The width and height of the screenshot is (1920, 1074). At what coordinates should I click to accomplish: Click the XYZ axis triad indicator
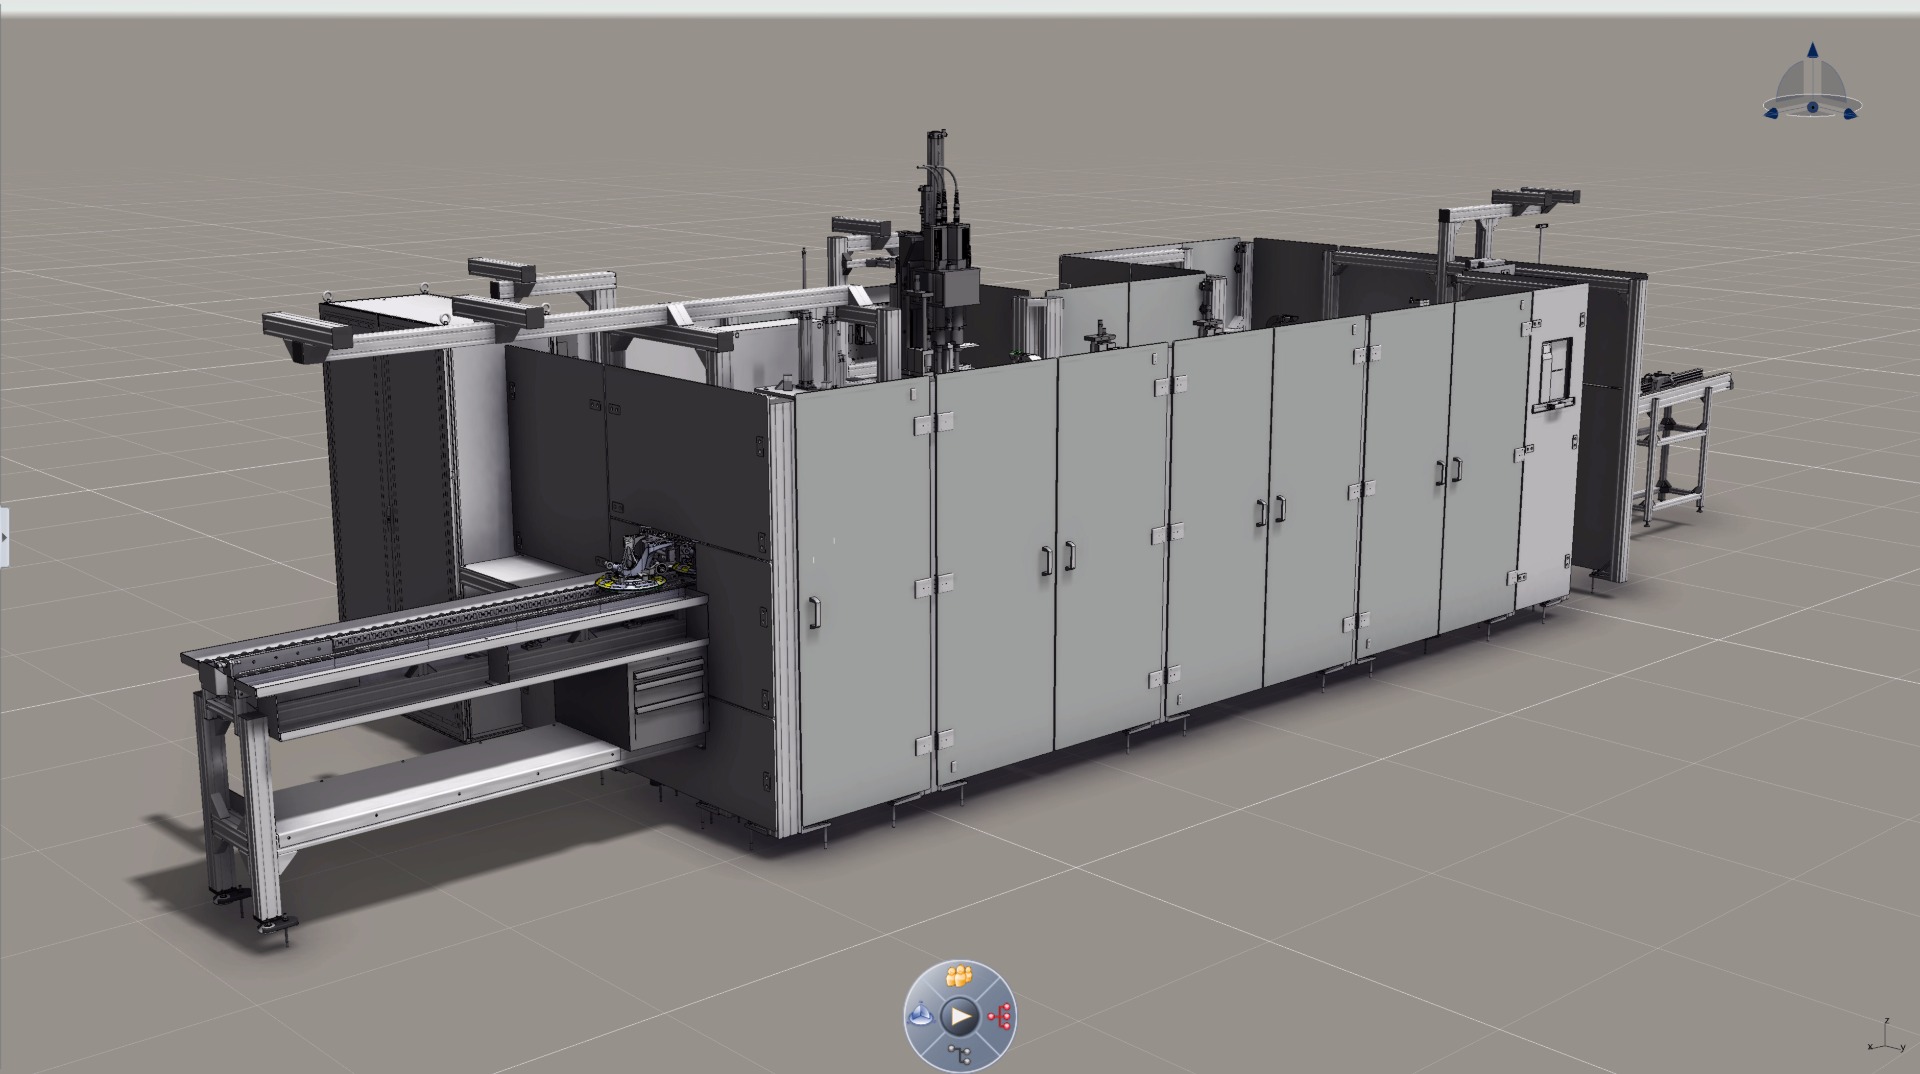point(1884,1040)
